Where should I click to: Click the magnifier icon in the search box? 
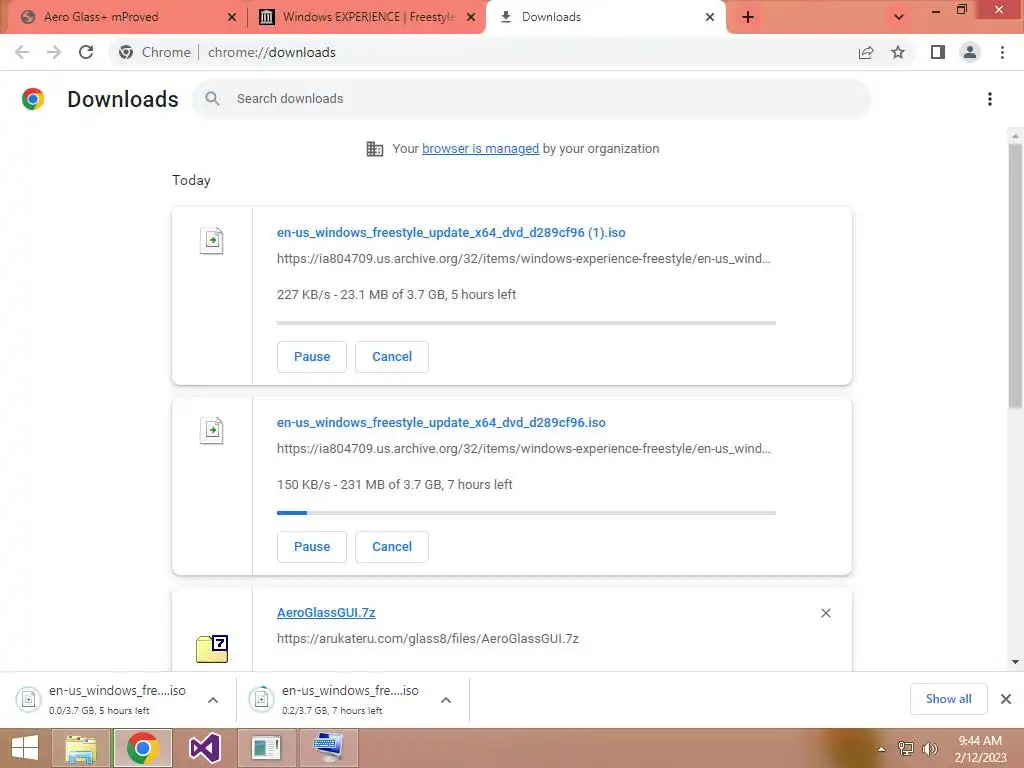[x=212, y=99]
